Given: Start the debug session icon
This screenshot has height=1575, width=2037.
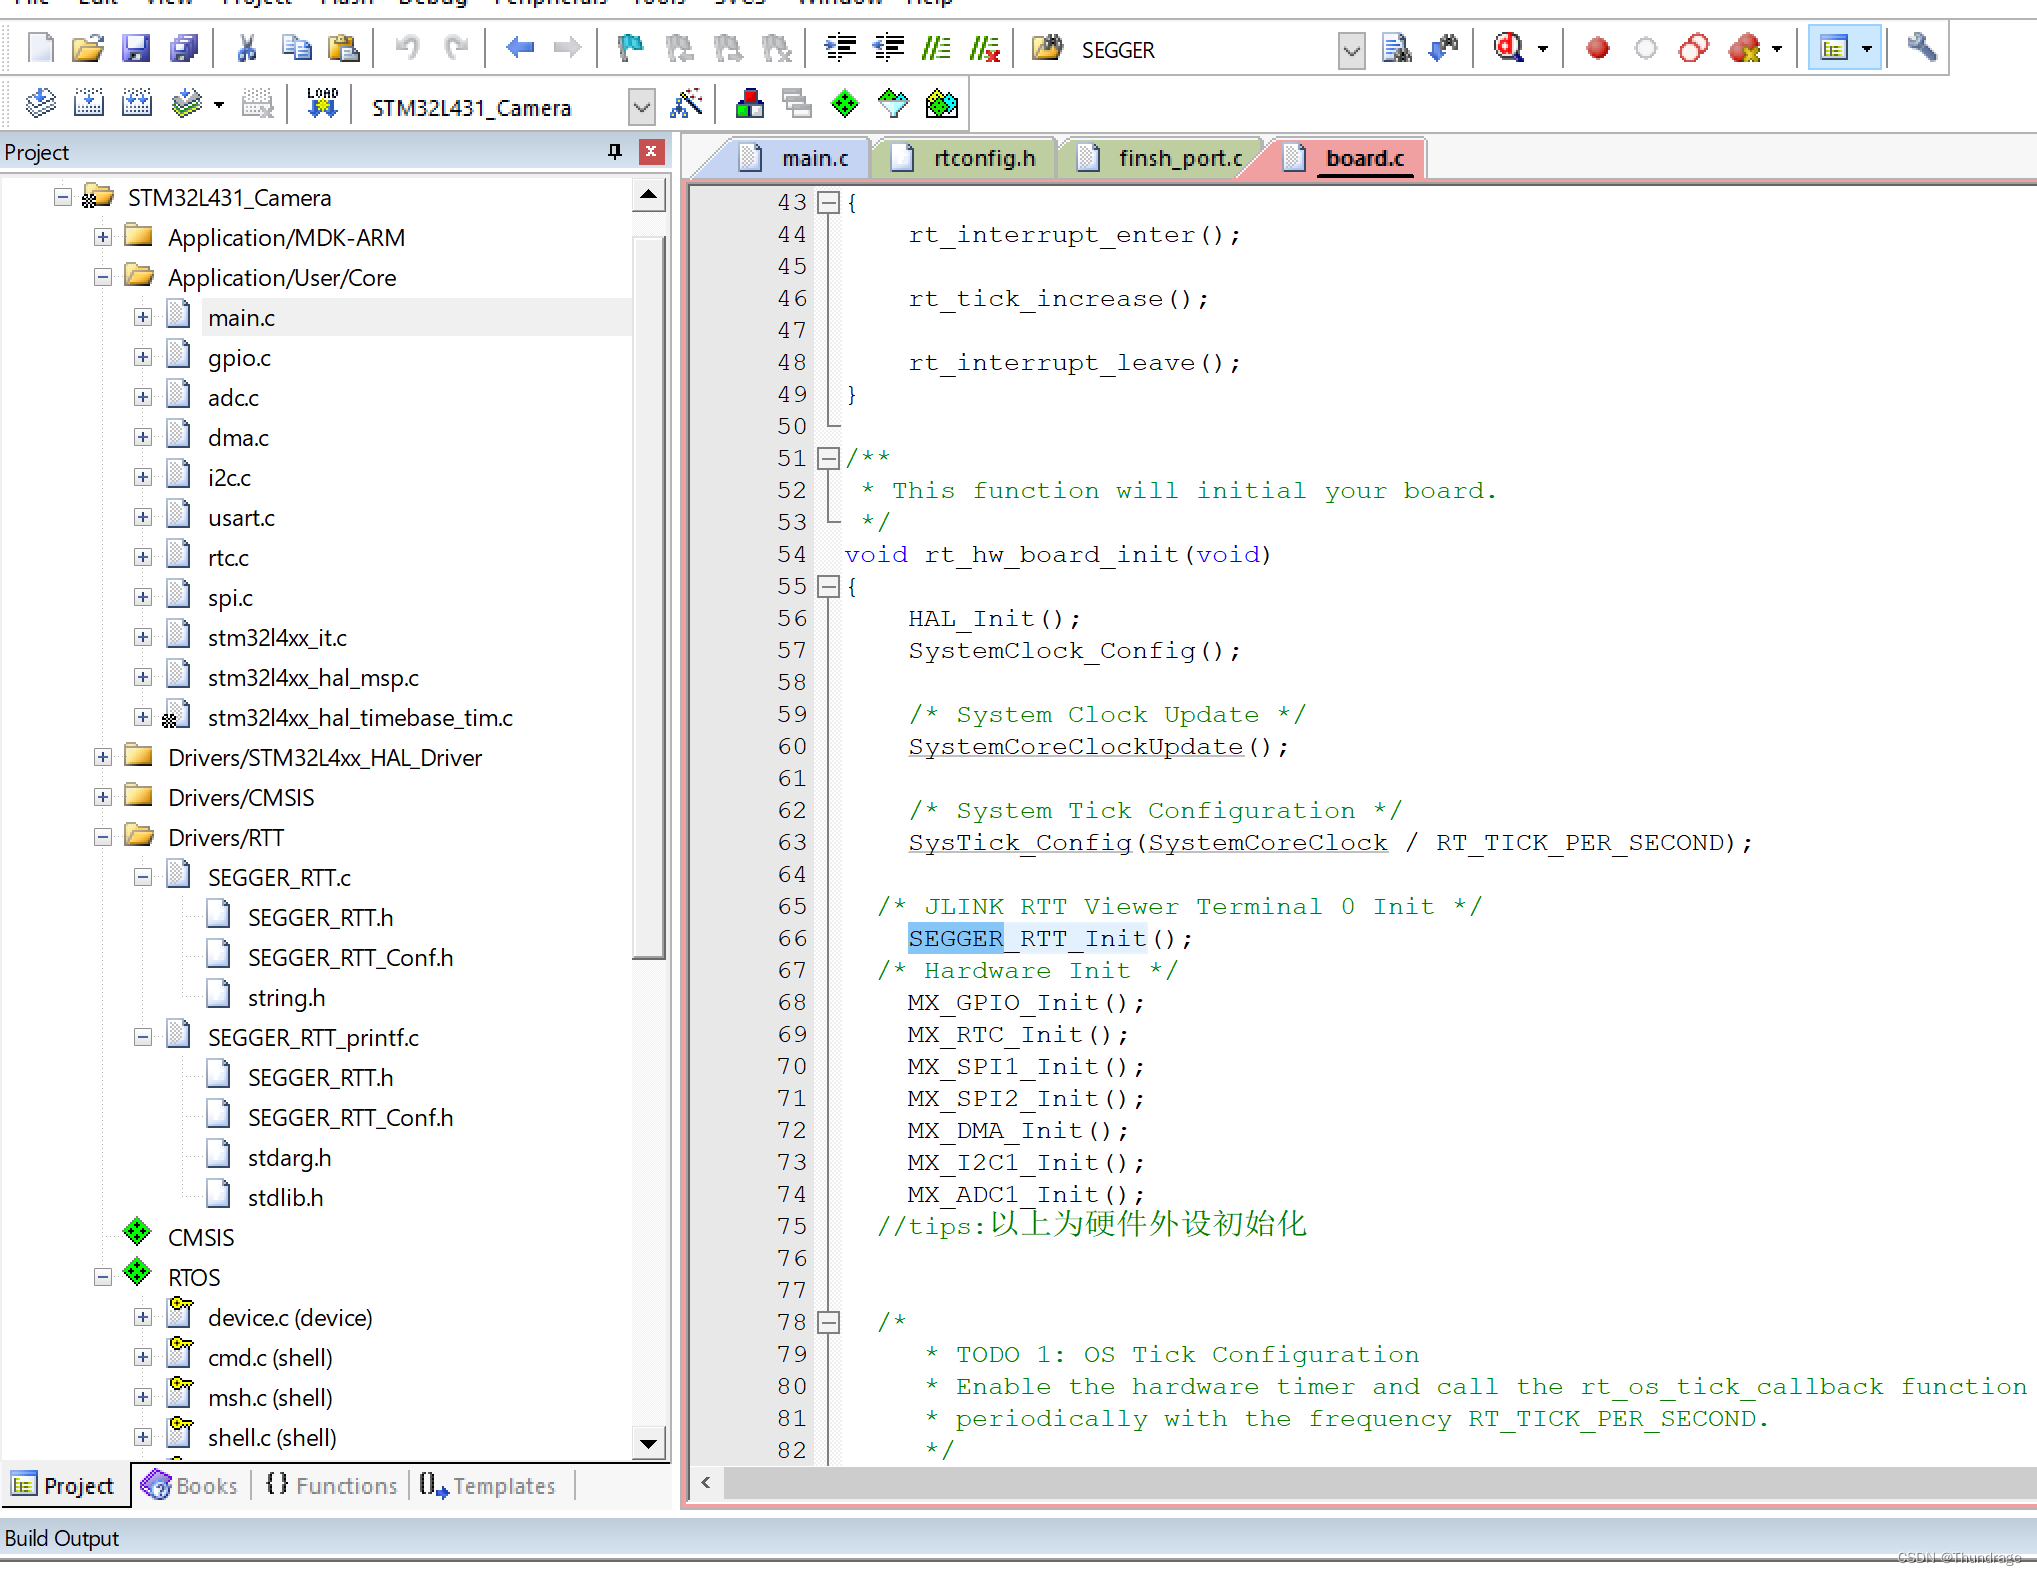Looking at the screenshot, I should (1508, 48).
